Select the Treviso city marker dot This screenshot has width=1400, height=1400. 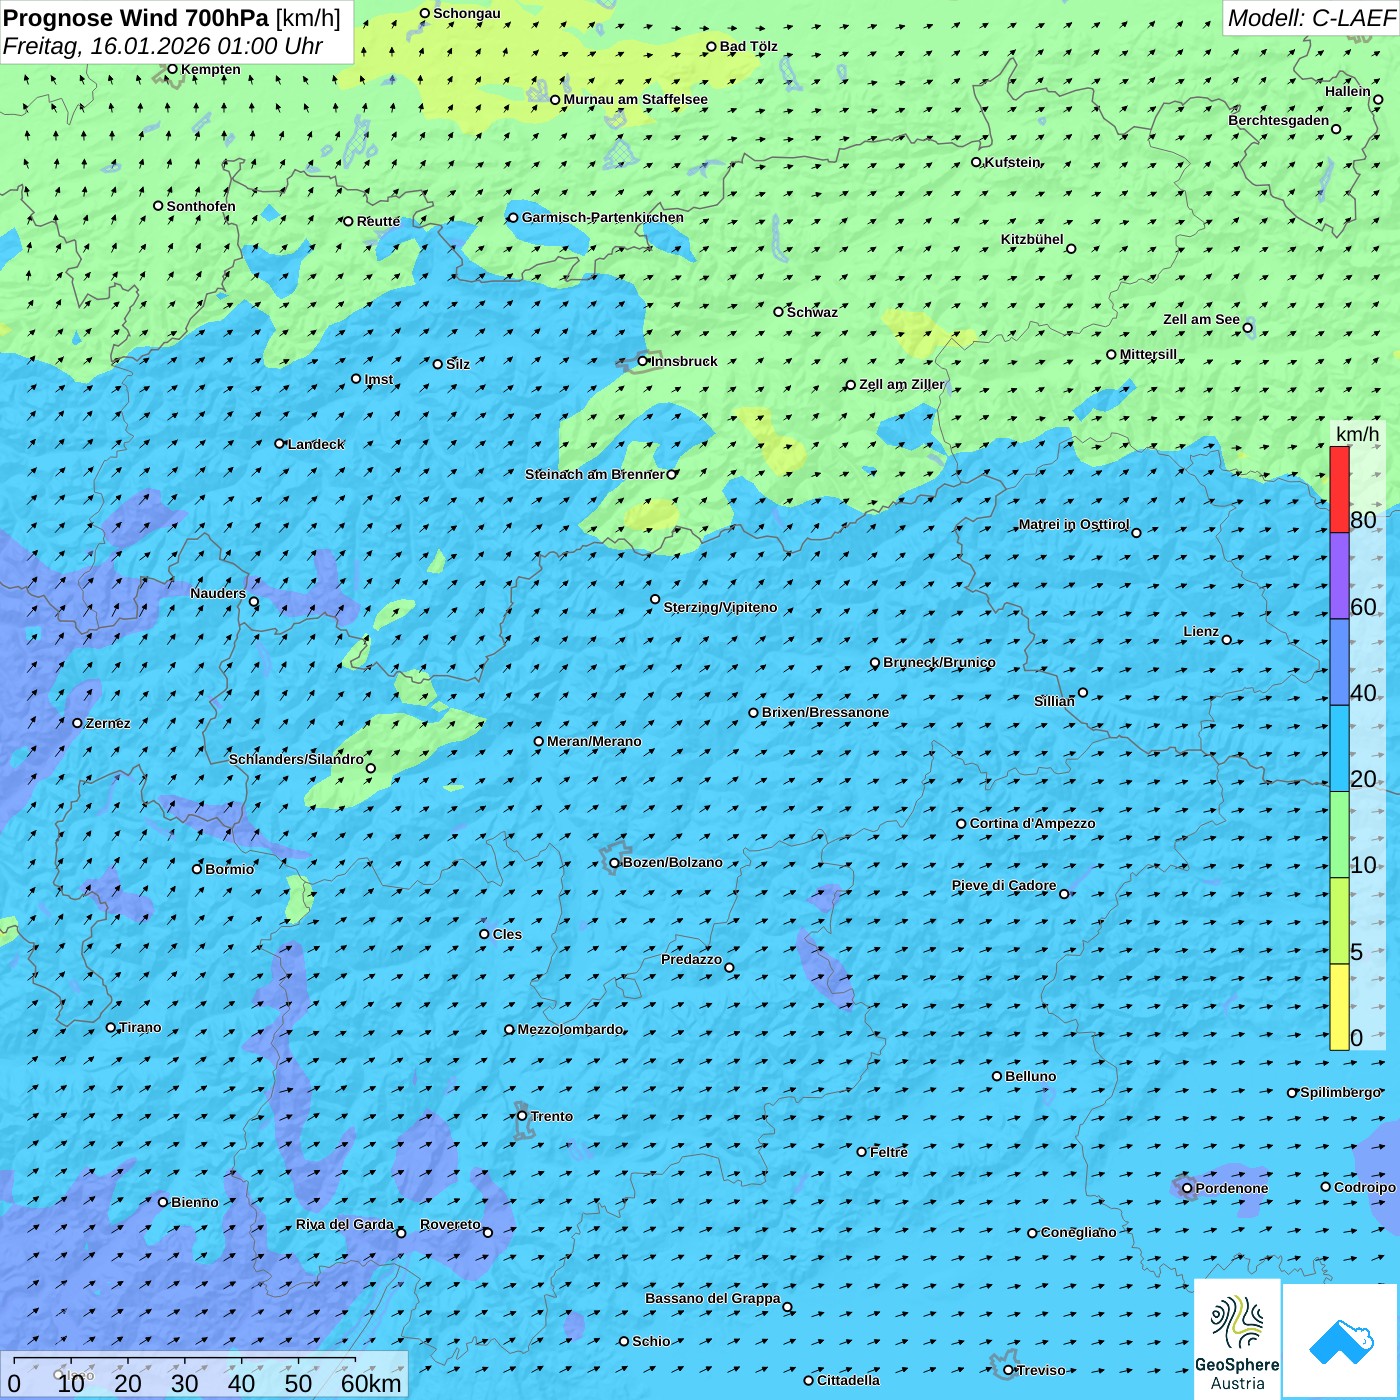click(x=1008, y=1370)
